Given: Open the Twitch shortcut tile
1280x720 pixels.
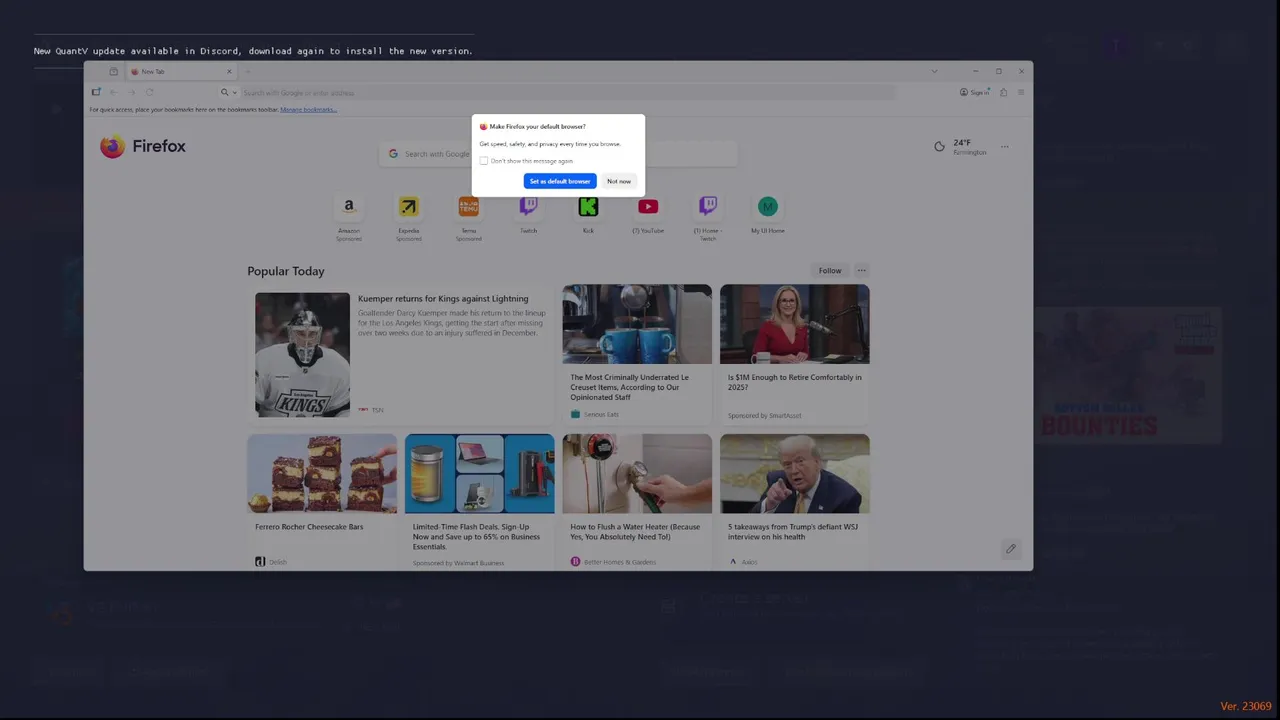Looking at the screenshot, I should pyautogui.click(x=528, y=214).
